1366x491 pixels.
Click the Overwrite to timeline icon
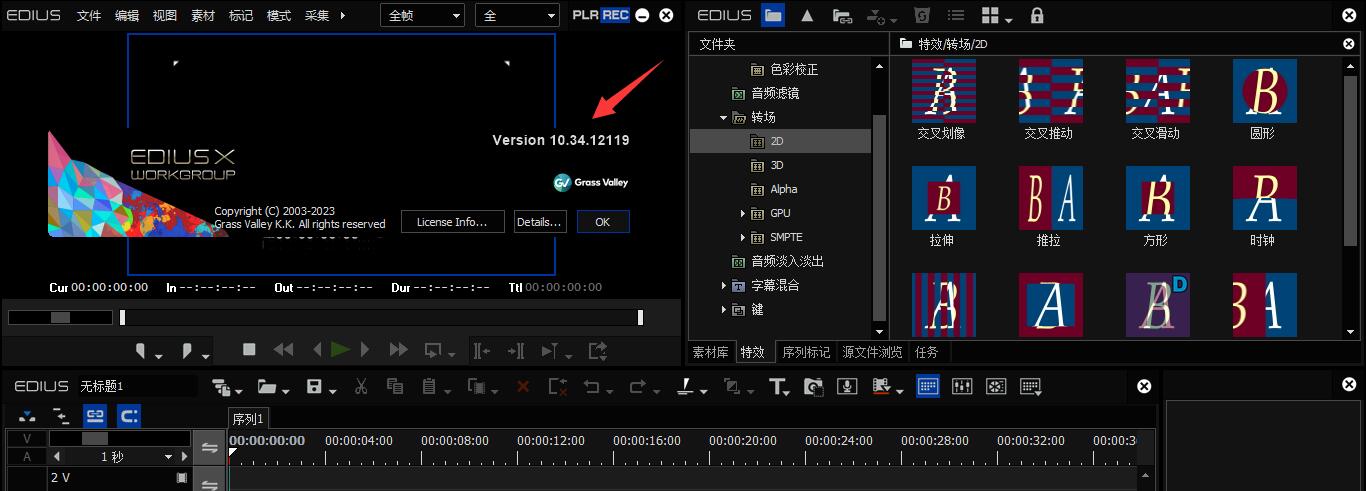click(x=516, y=350)
